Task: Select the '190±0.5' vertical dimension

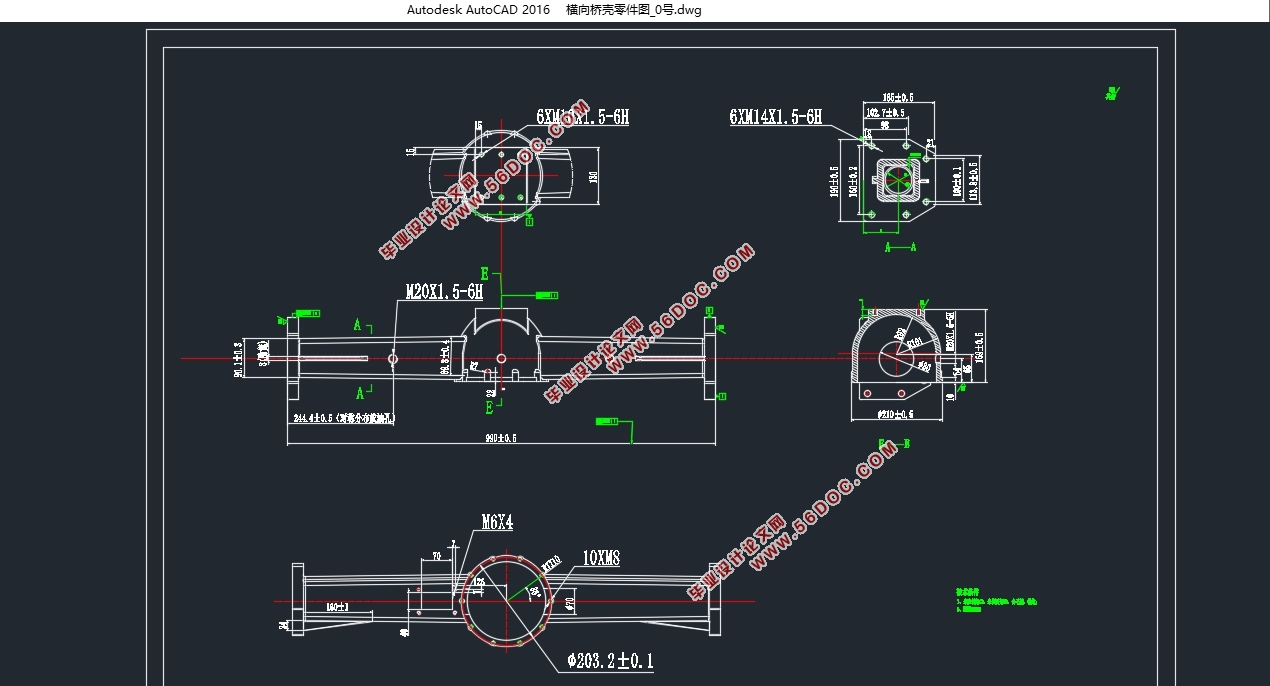Action: (x=834, y=182)
